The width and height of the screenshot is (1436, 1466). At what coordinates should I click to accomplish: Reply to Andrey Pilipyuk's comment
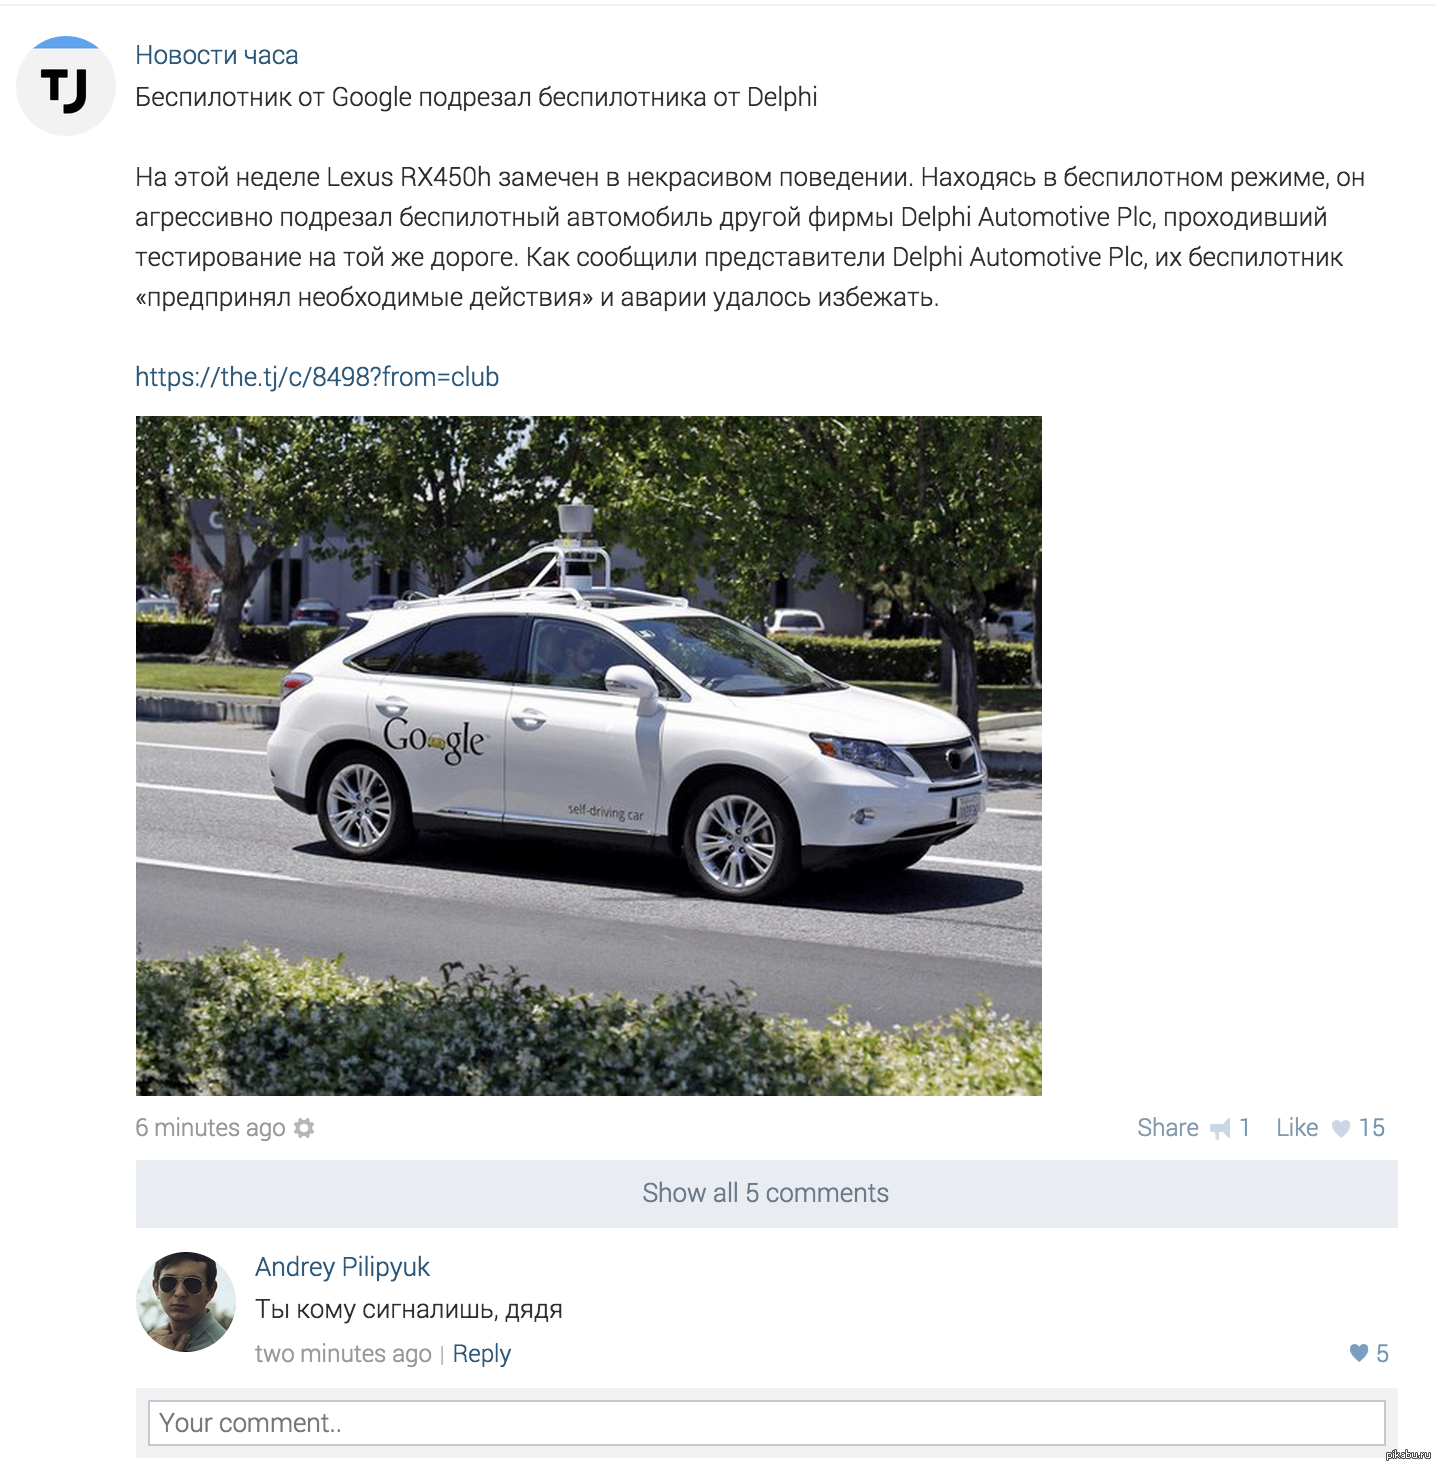pos(481,1354)
